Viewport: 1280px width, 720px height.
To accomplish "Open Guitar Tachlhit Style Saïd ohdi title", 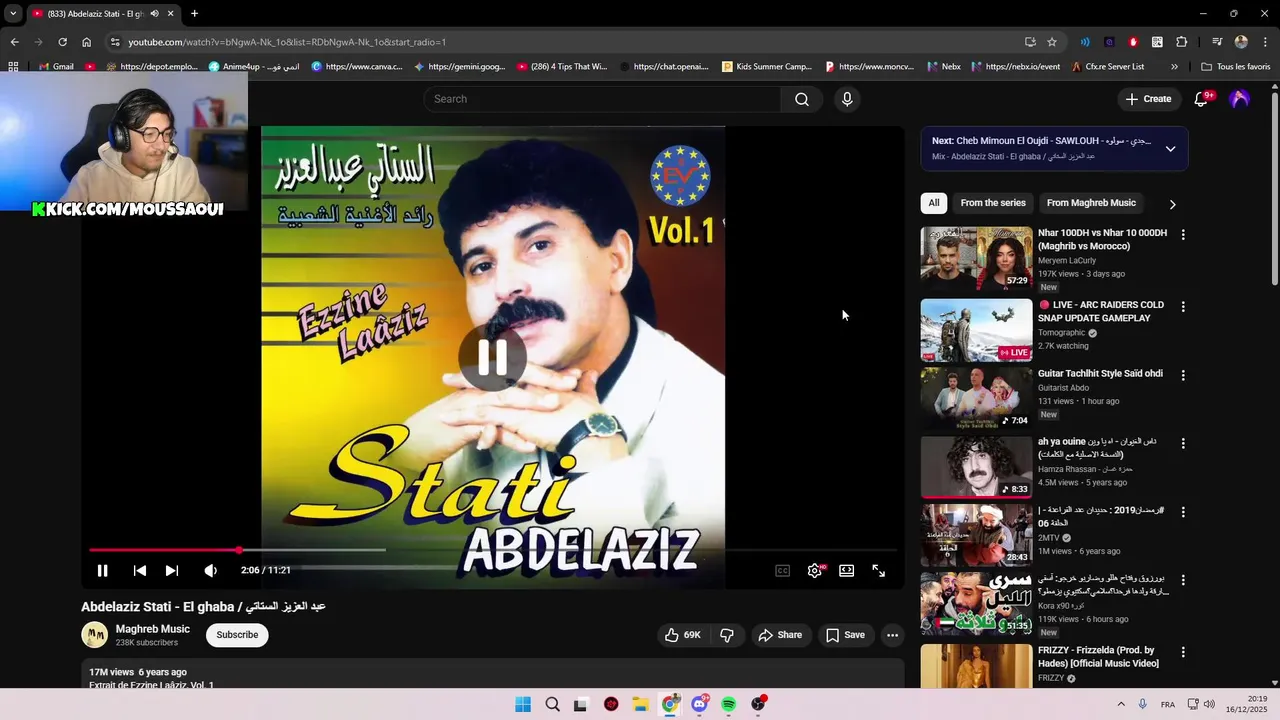I will pos(1100,374).
